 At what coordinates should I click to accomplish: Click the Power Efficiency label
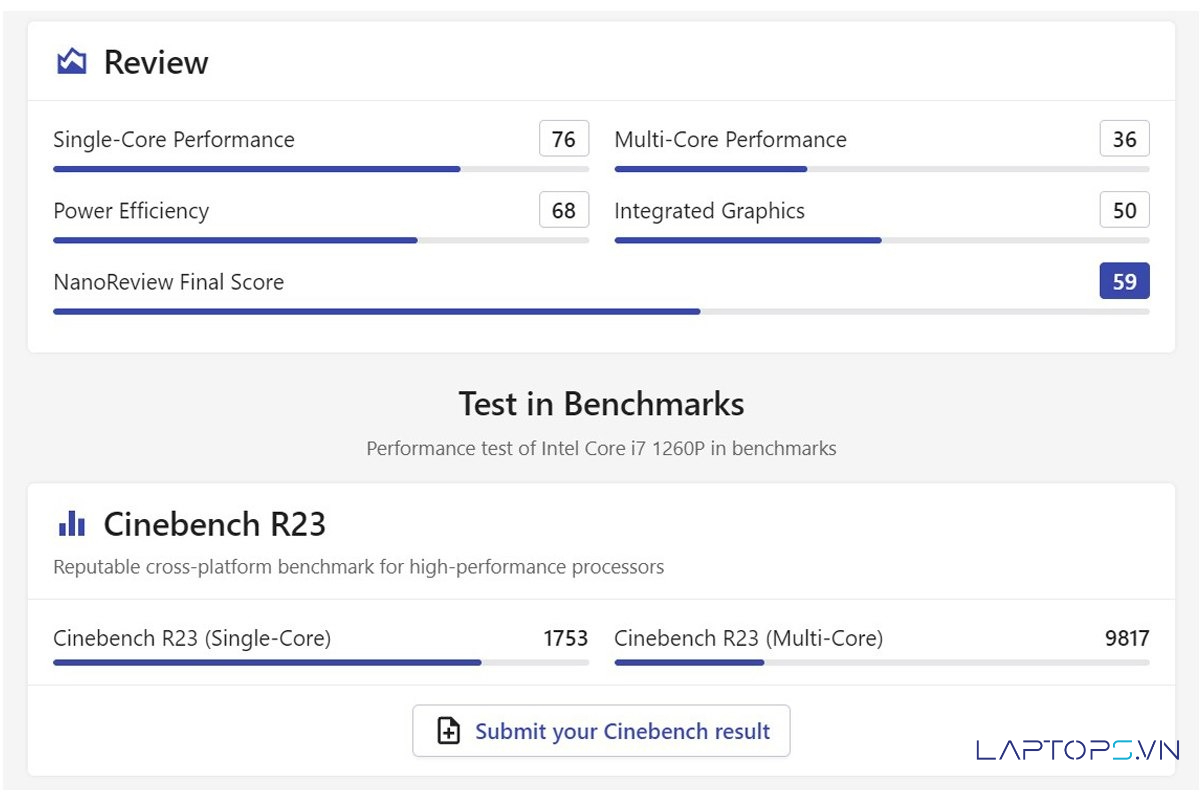click(x=131, y=211)
